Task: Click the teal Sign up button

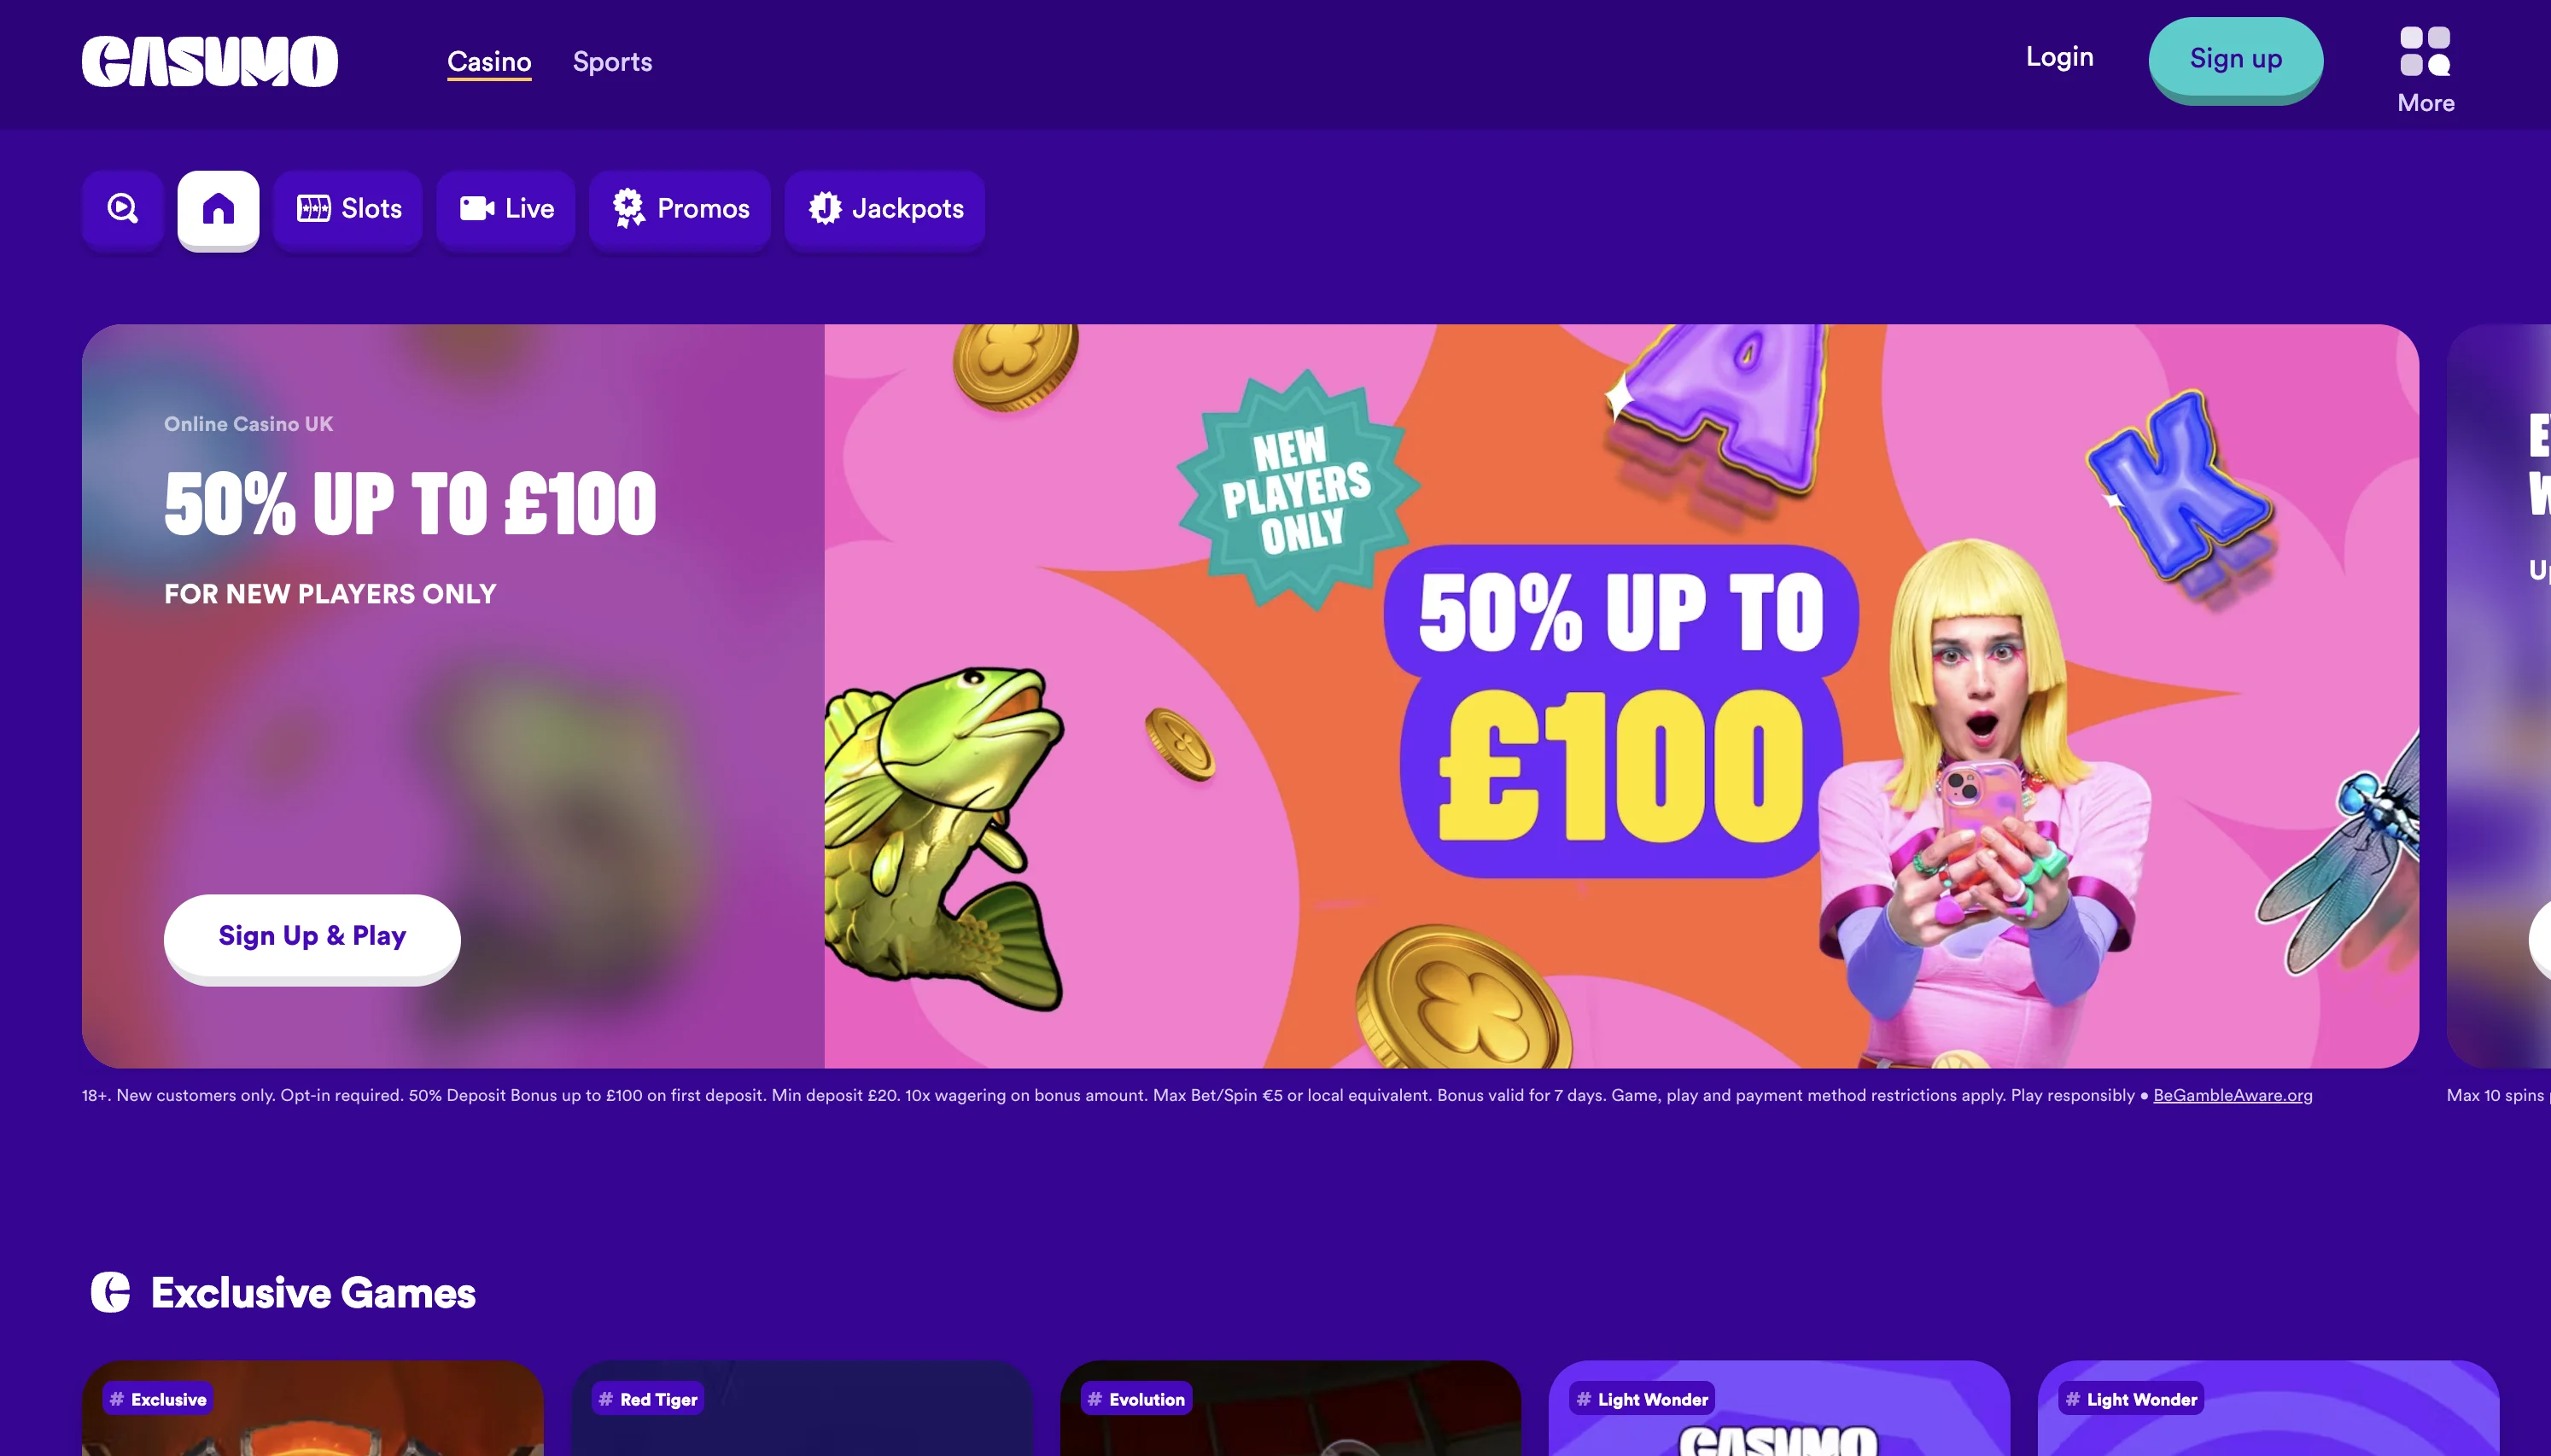Action: (x=2235, y=59)
